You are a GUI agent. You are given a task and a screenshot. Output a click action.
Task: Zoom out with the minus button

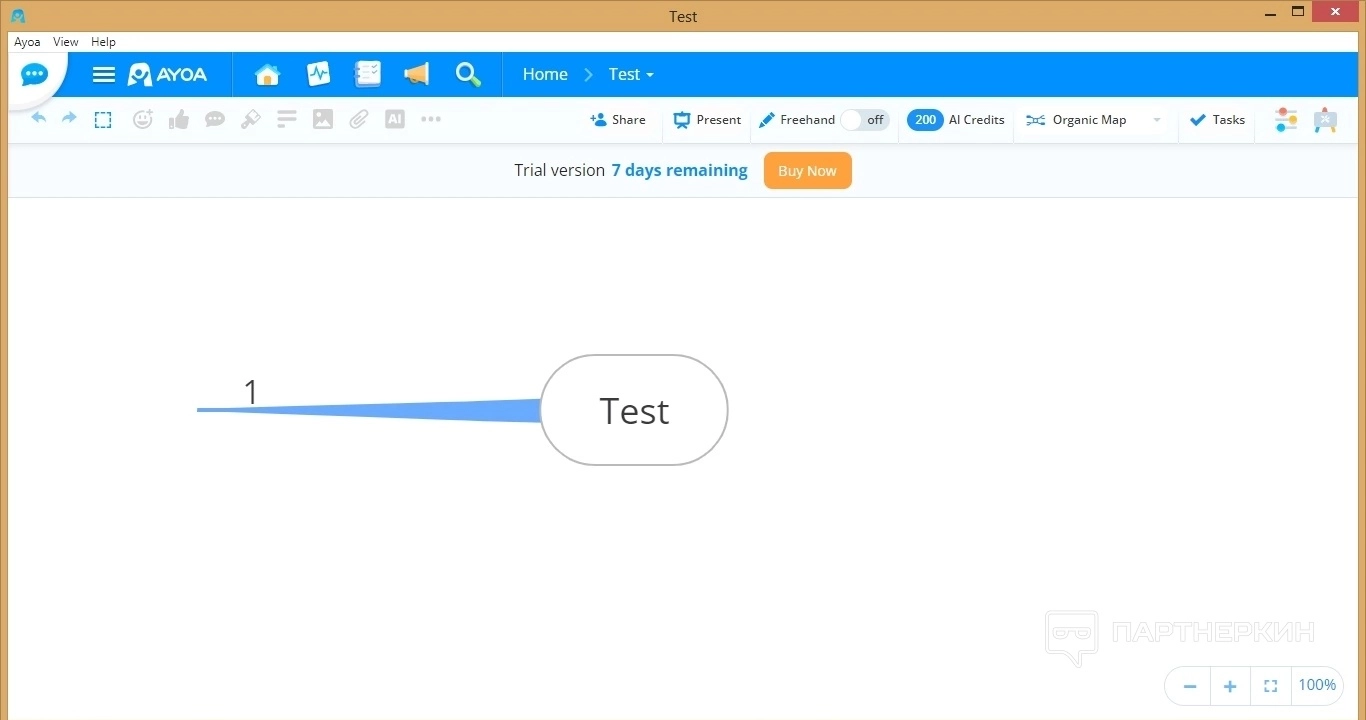pyautogui.click(x=1190, y=686)
